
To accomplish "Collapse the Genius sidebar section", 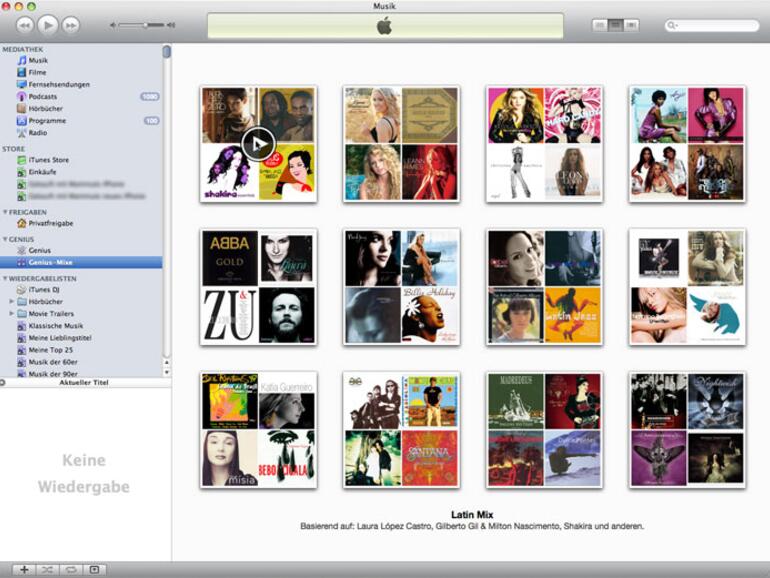I will tap(4, 240).
